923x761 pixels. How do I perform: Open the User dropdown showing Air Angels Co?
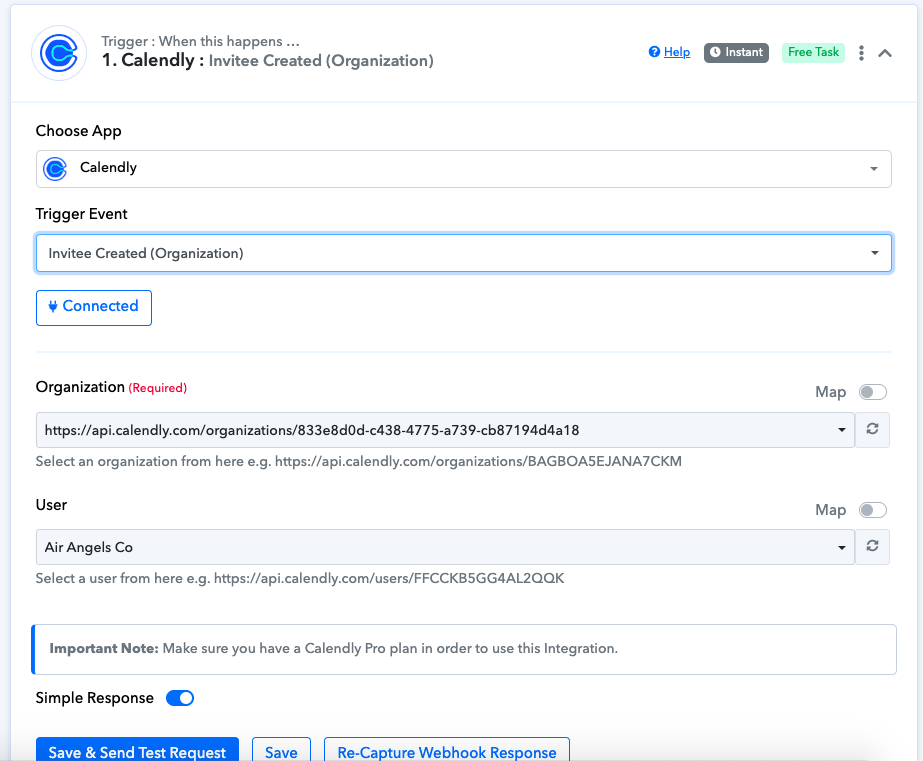pos(445,547)
